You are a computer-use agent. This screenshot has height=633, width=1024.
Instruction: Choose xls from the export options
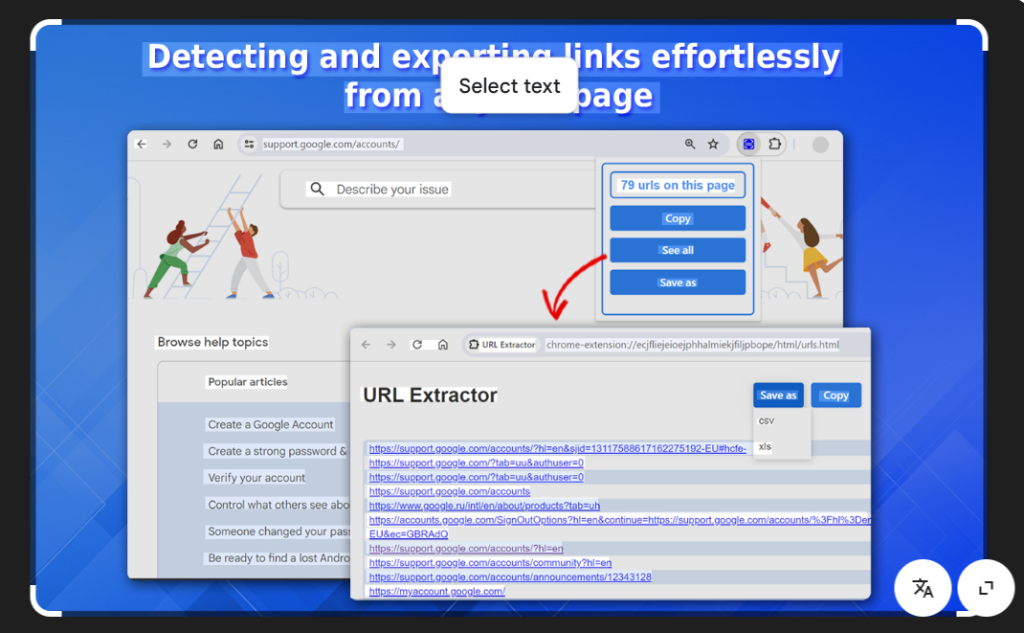(766, 446)
